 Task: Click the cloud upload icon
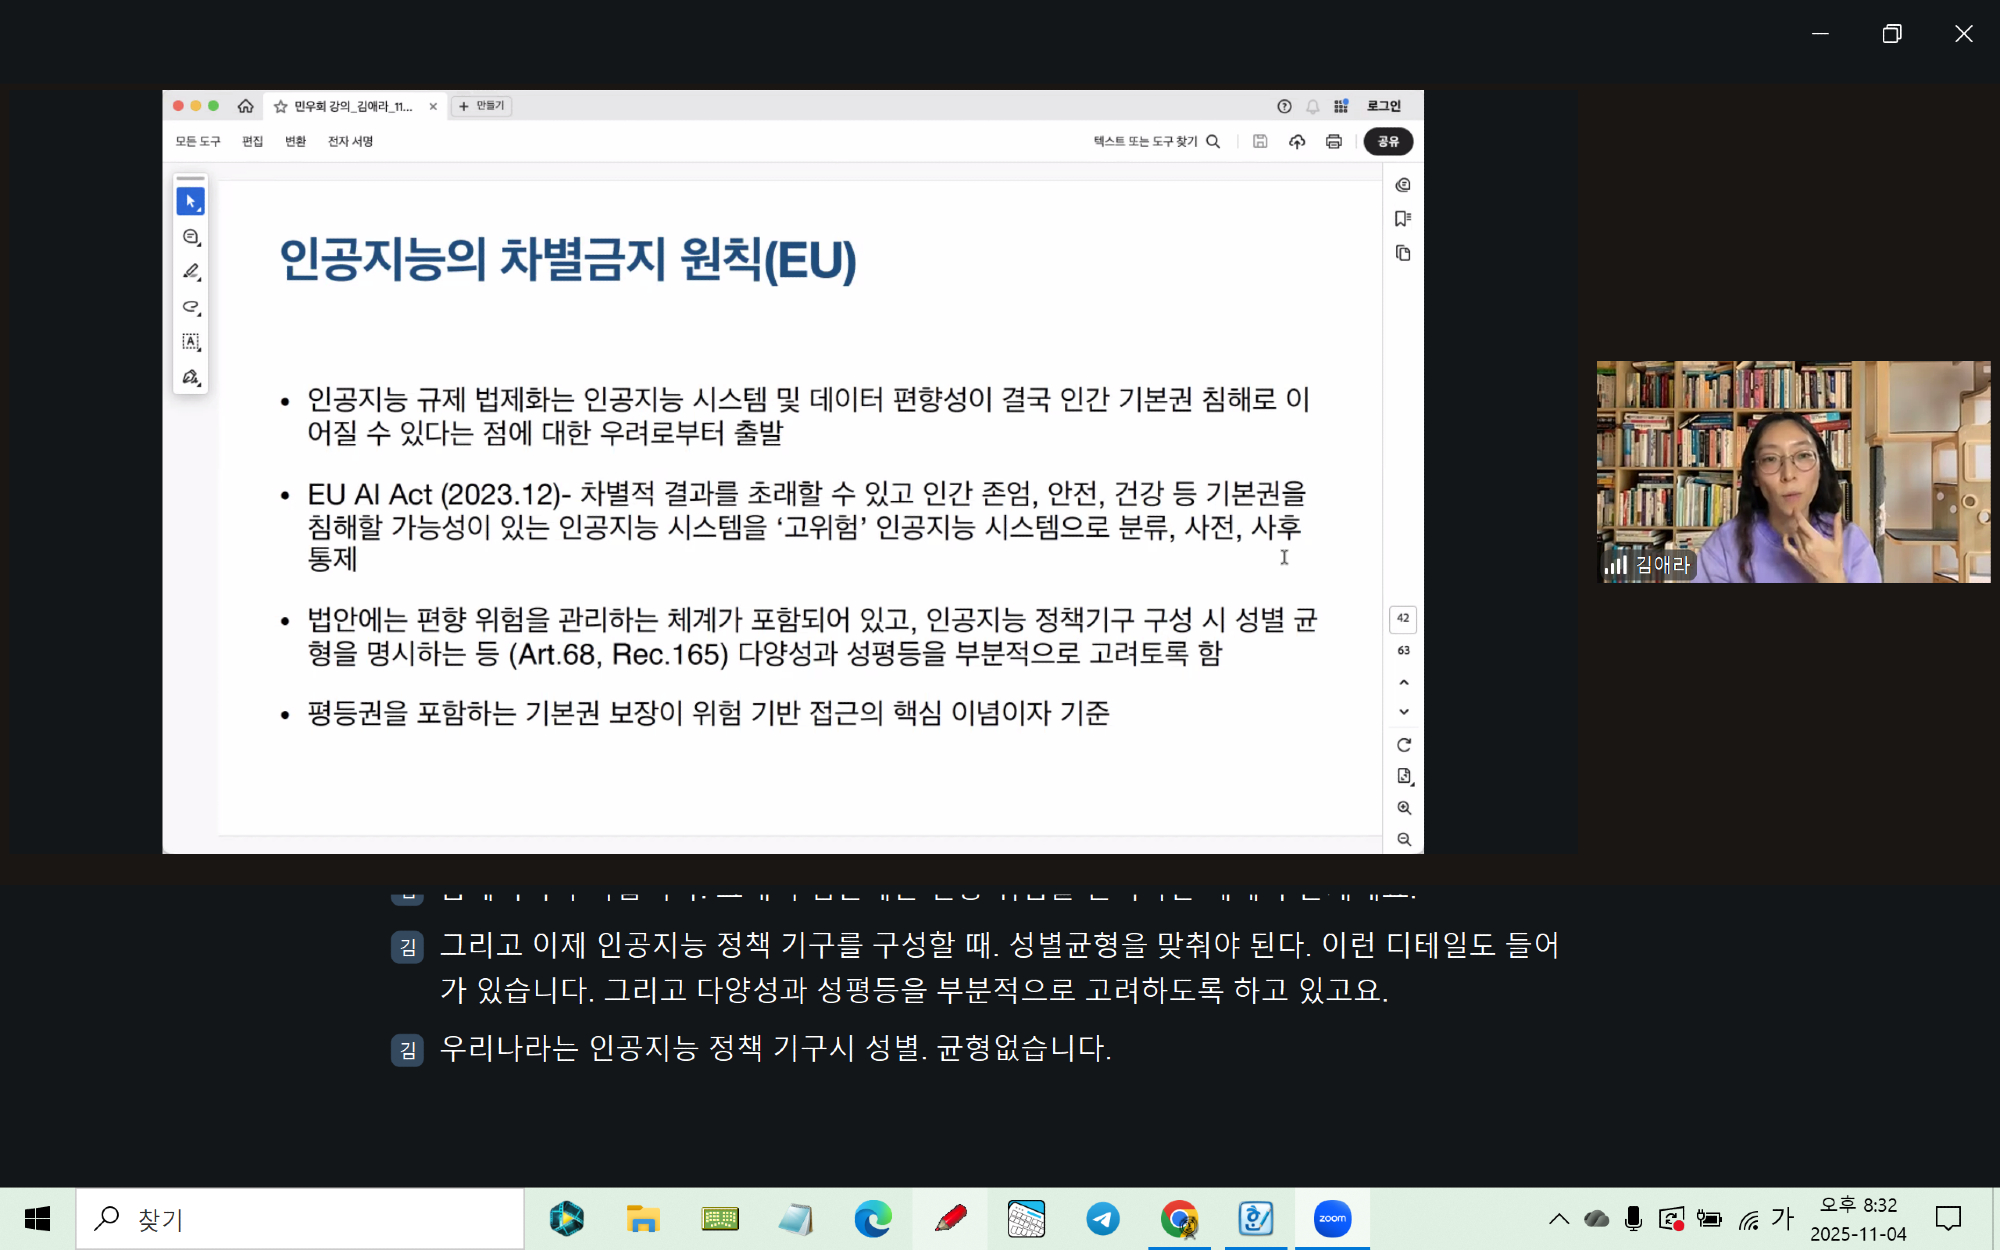click(1297, 142)
